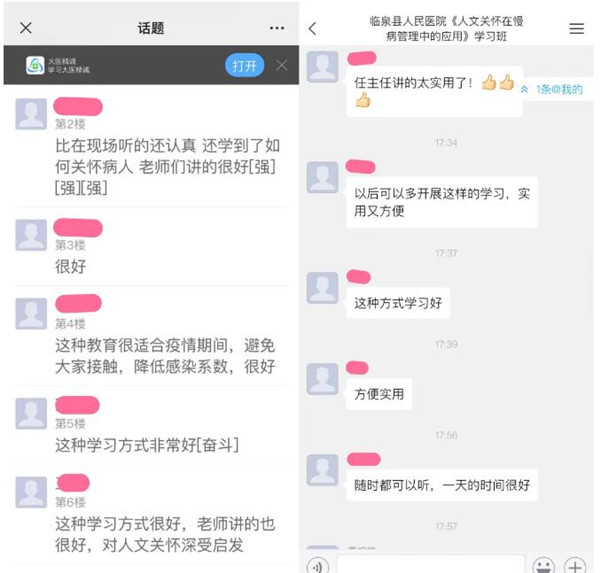Screen dimensions: 600x573
Task: Click the blue 打开 button
Action: tap(245, 65)
